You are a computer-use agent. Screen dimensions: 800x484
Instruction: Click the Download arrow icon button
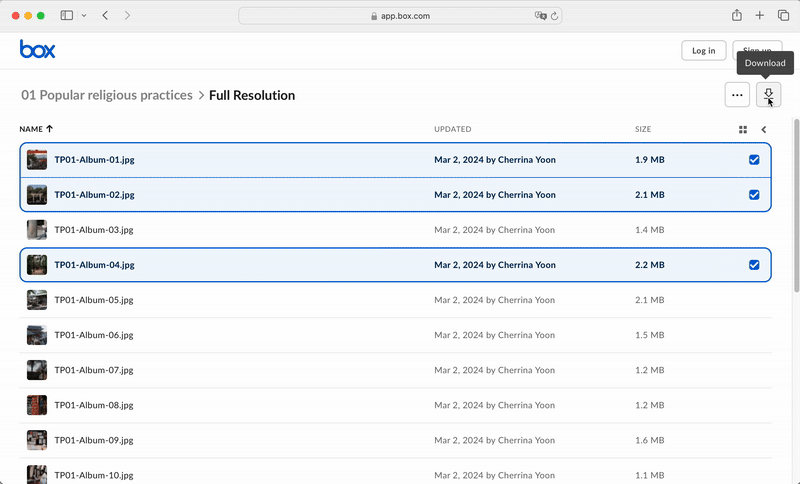point(768,95)
